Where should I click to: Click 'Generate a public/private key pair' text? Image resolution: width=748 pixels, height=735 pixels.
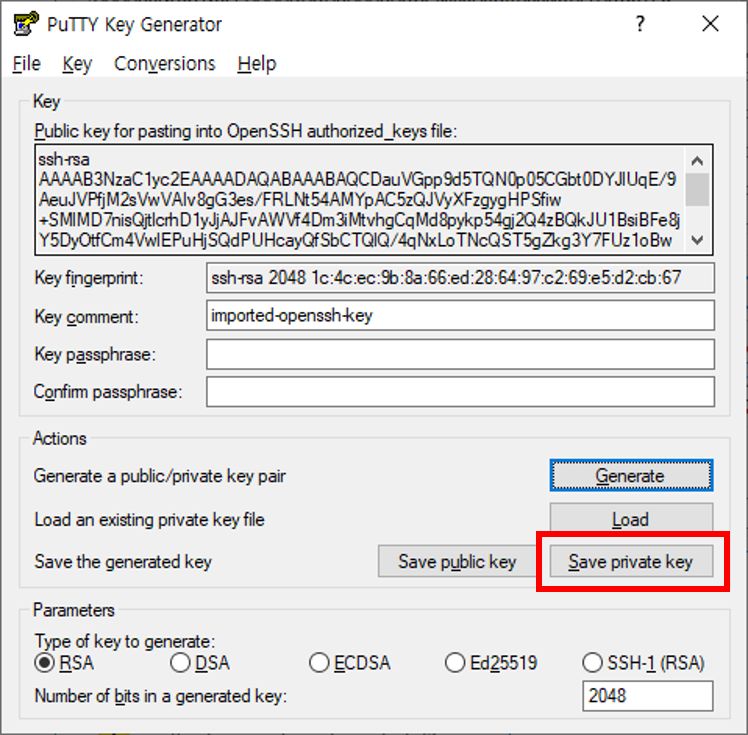pyautogui.click(x=160, y=476)
